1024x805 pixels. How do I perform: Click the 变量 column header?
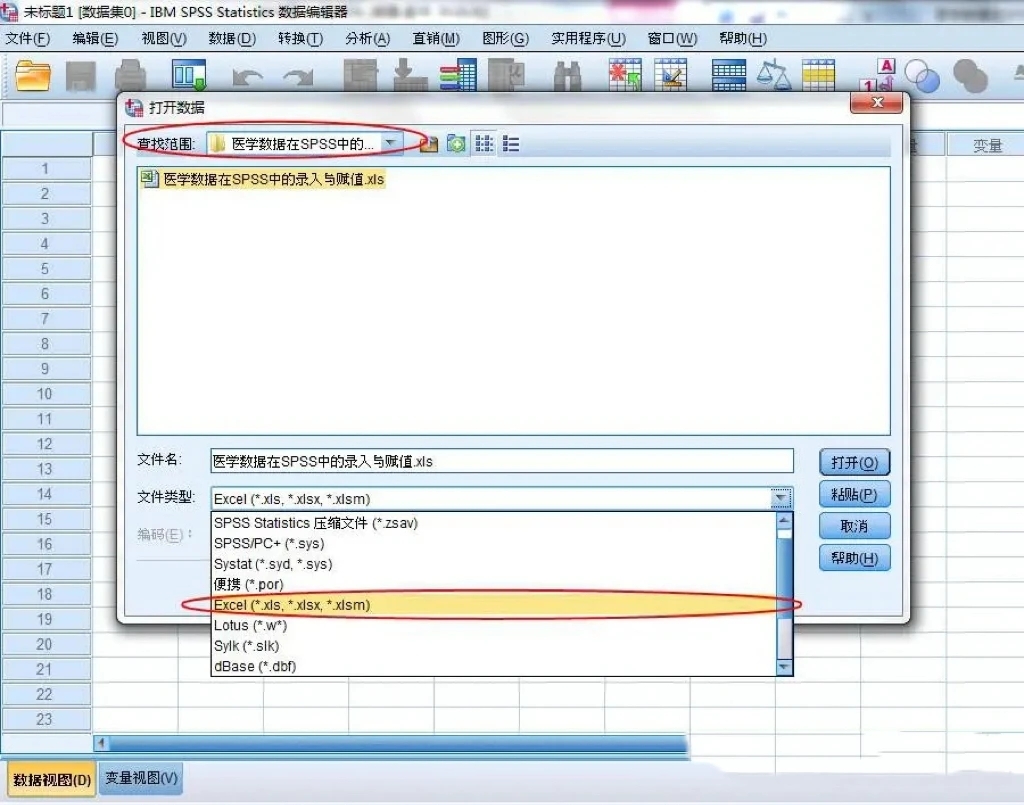tap(986, 145)
